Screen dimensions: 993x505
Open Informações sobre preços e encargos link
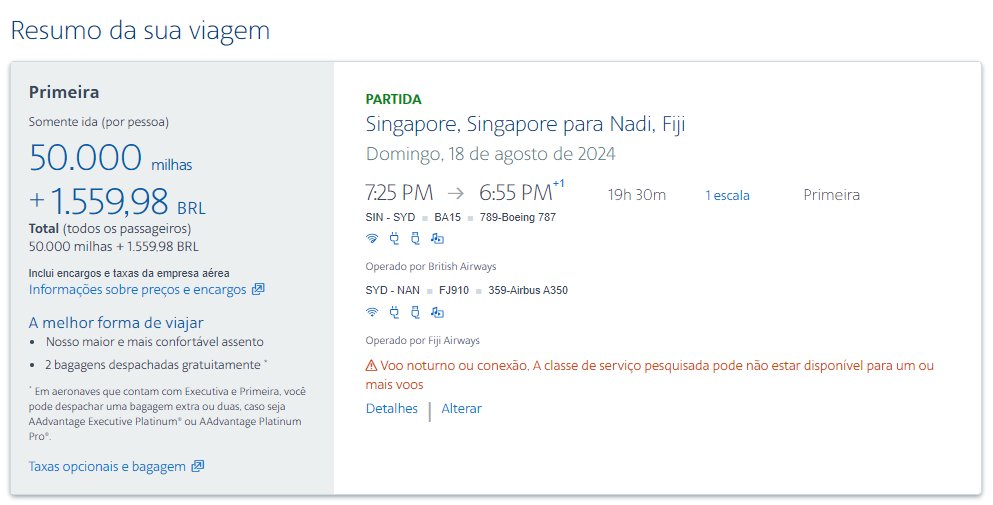(137, 290)
